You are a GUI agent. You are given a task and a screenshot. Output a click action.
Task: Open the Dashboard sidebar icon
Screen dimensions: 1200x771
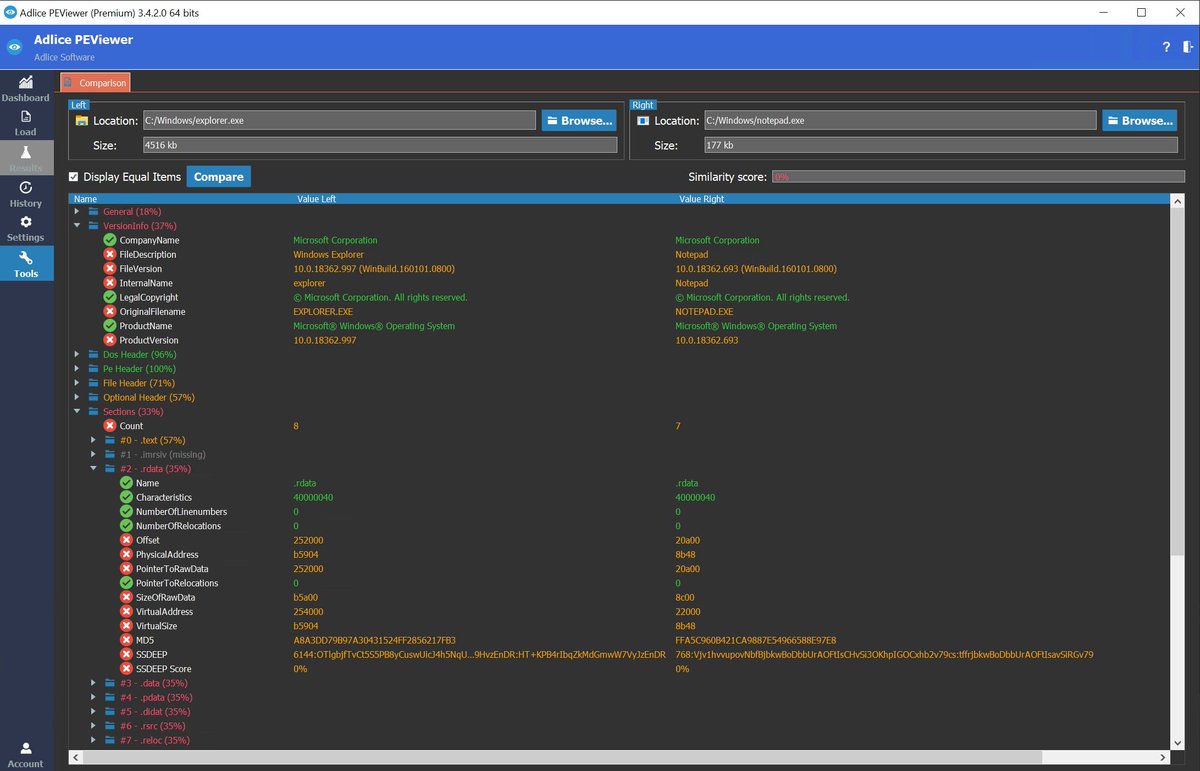(25, 88)
